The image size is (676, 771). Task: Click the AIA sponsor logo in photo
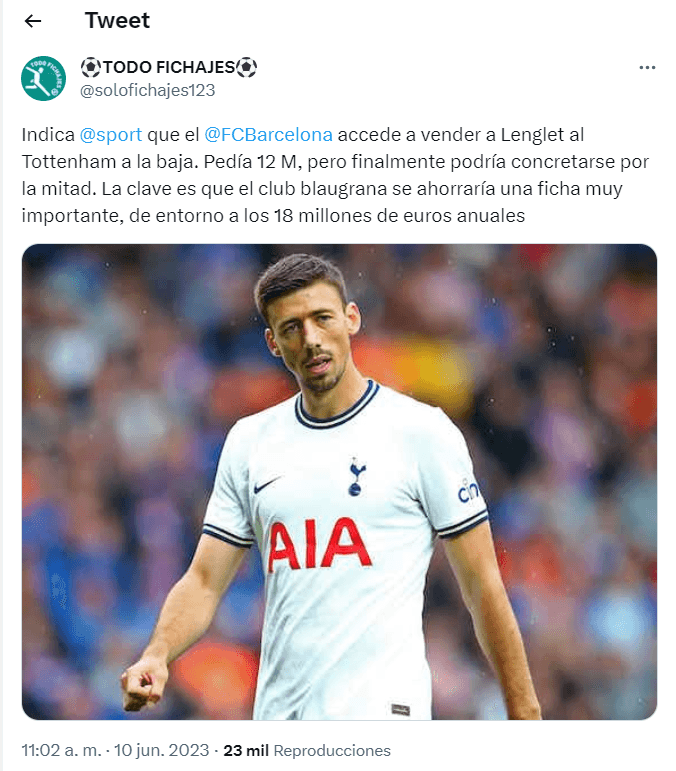[x=318, y=545]
